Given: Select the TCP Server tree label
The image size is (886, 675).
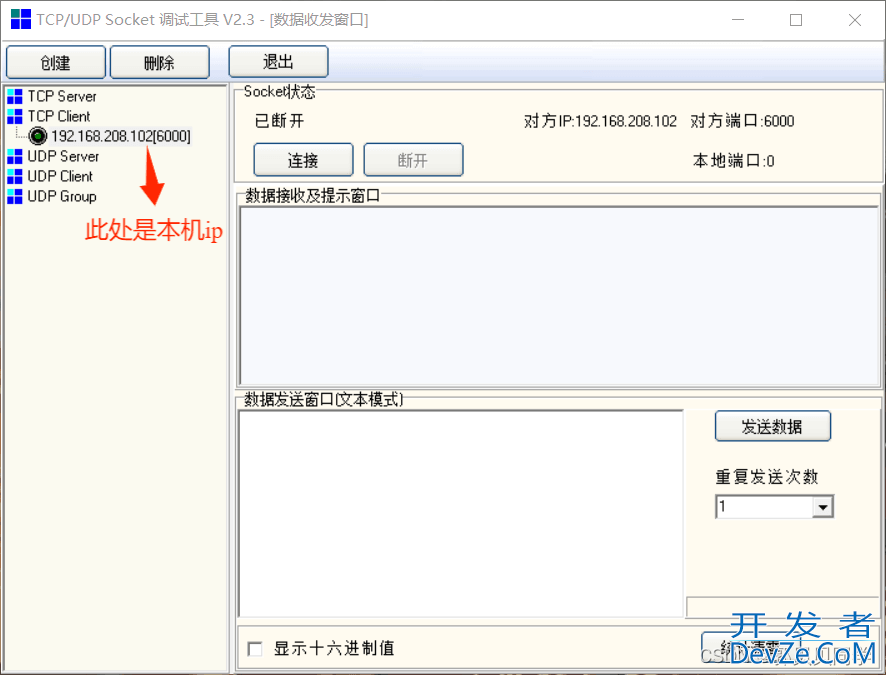Looking at the screenshot, I should tap(62, 97).
